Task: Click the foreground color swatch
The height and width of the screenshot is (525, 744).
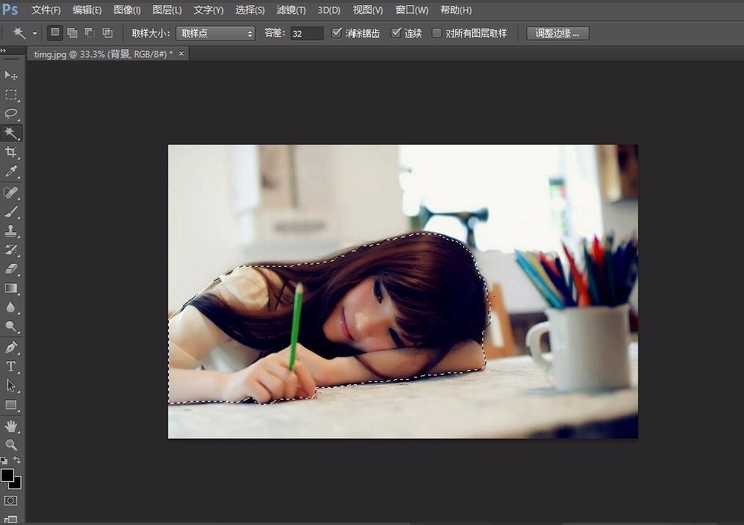Action: [x=7, y=475]
